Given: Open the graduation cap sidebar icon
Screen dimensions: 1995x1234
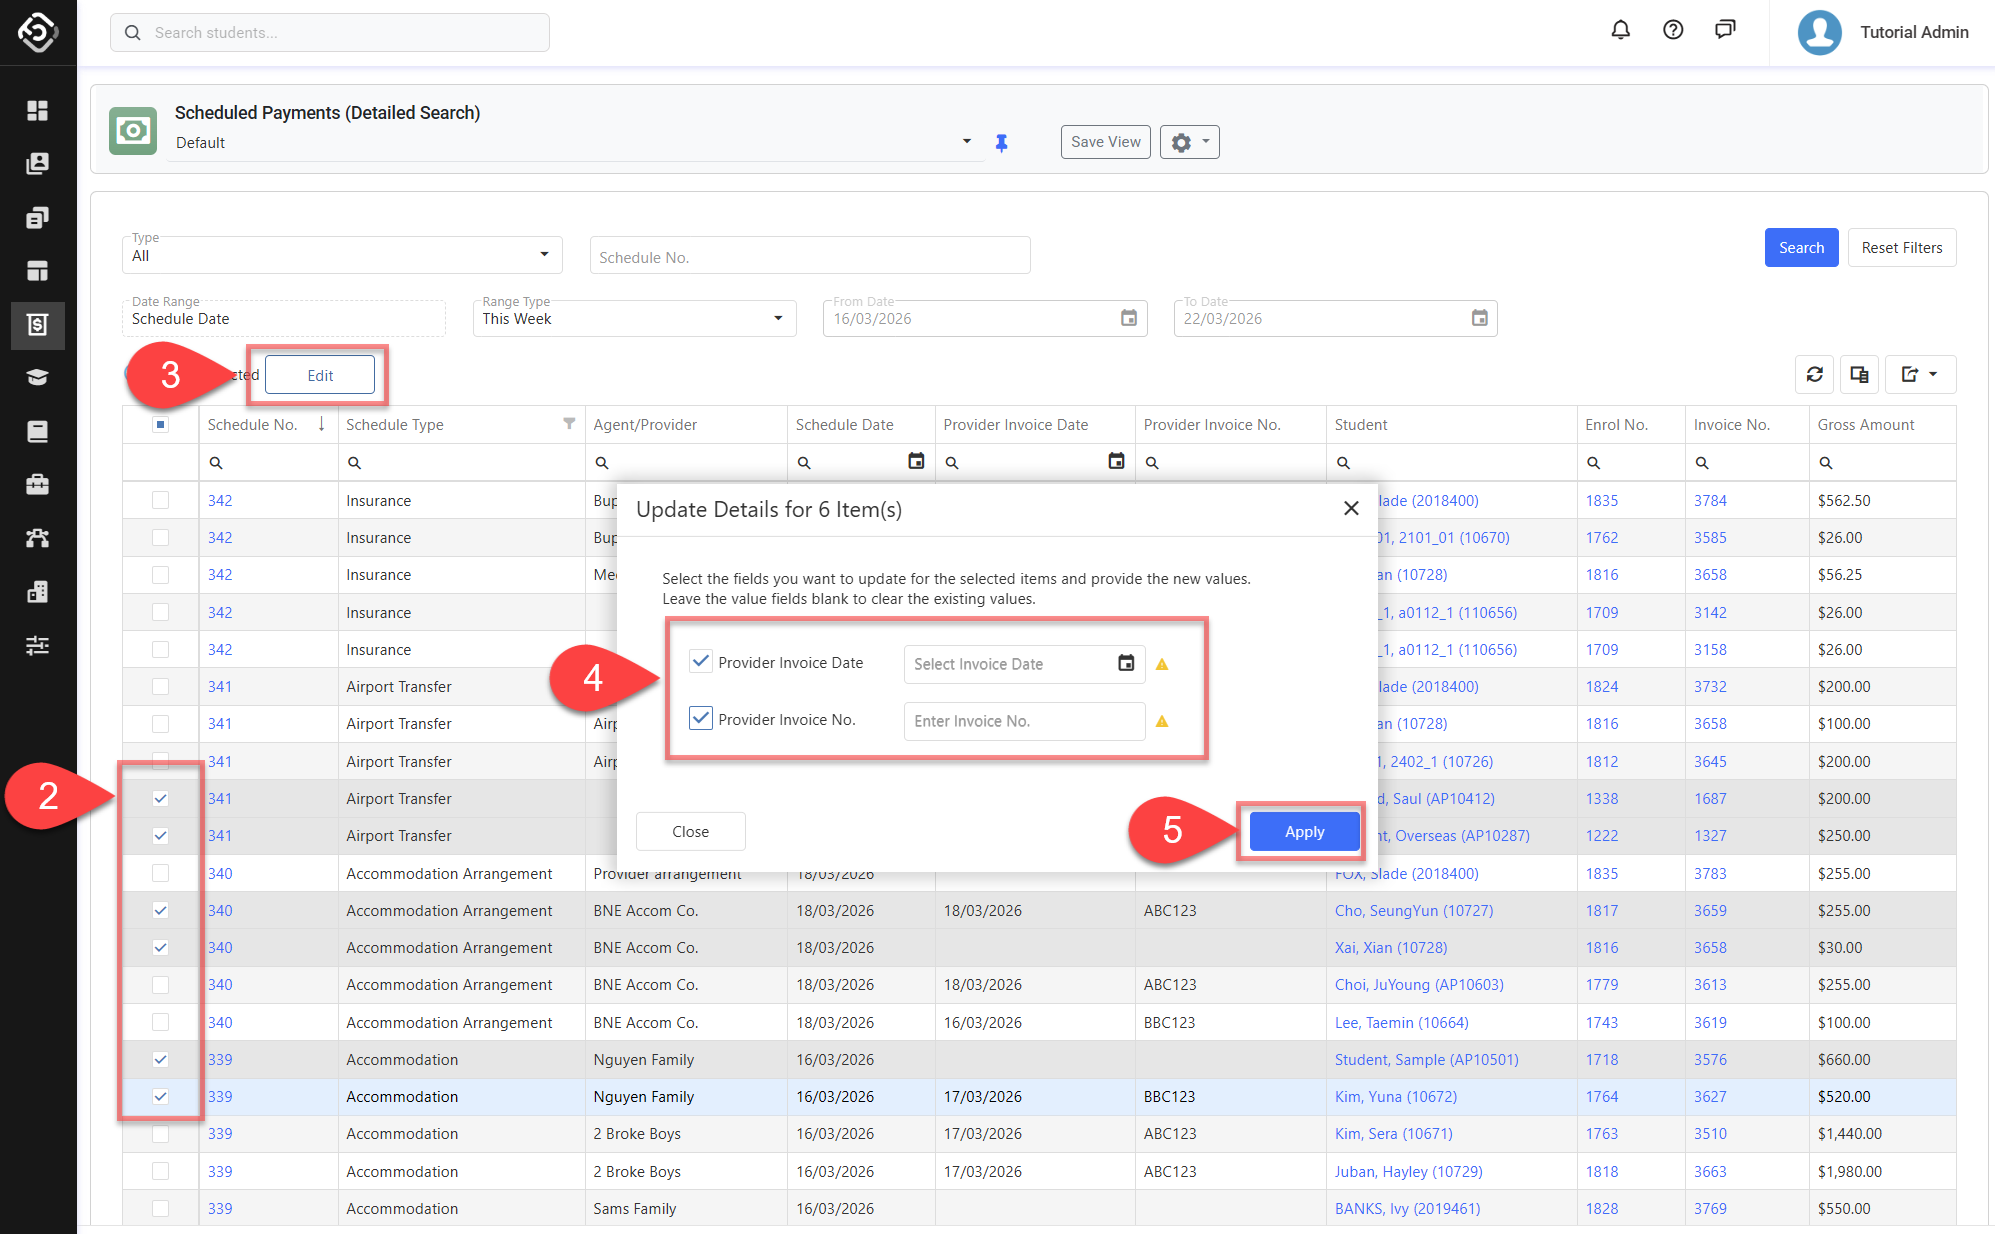Looking at the screenshot, I should [x=38, y=378].
